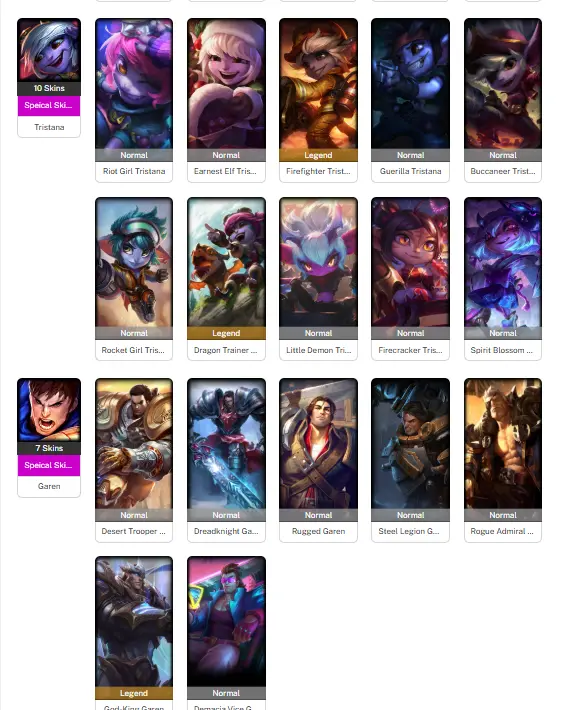Click Garen's purple Special Skin label

click(49, 465)
